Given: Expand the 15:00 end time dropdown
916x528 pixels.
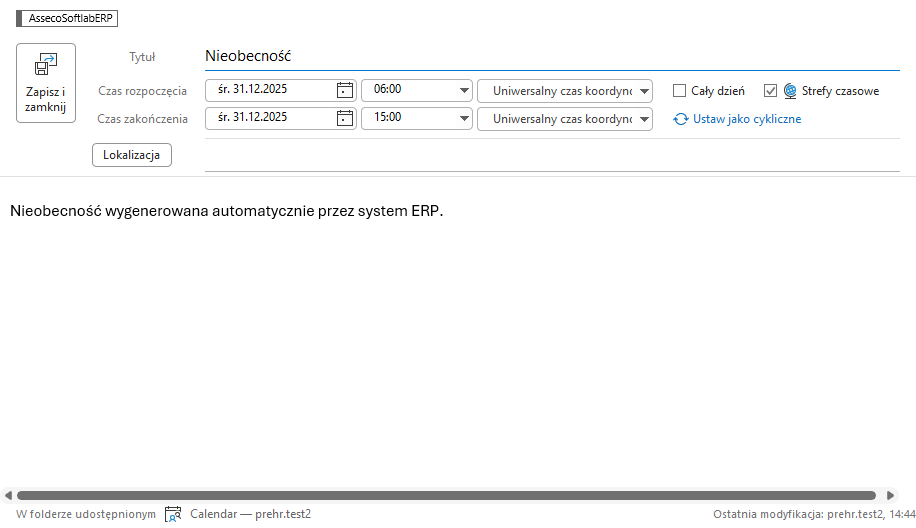Looking at the screenshot, I should (464, 119).
